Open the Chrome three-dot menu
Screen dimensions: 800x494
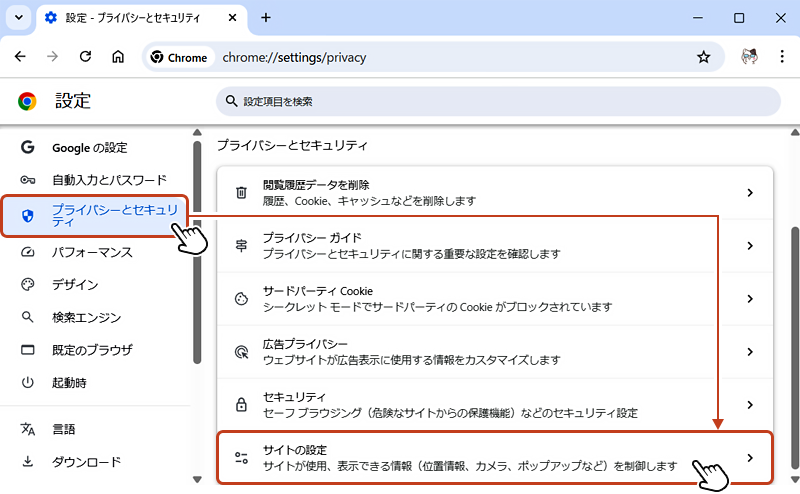click(x=782, y=57)
